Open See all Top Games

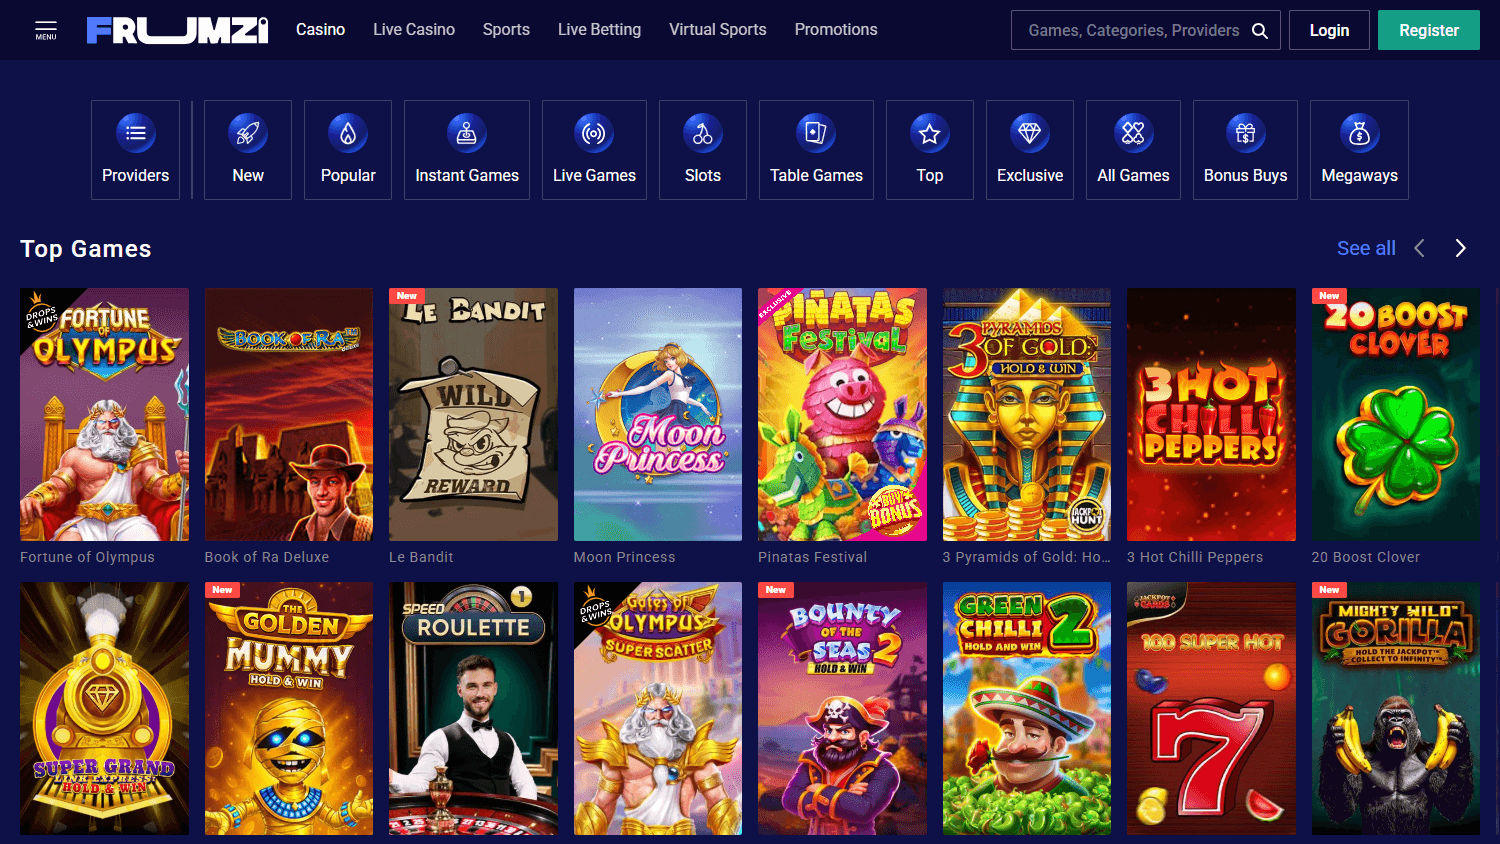[x=1366, y=247]
